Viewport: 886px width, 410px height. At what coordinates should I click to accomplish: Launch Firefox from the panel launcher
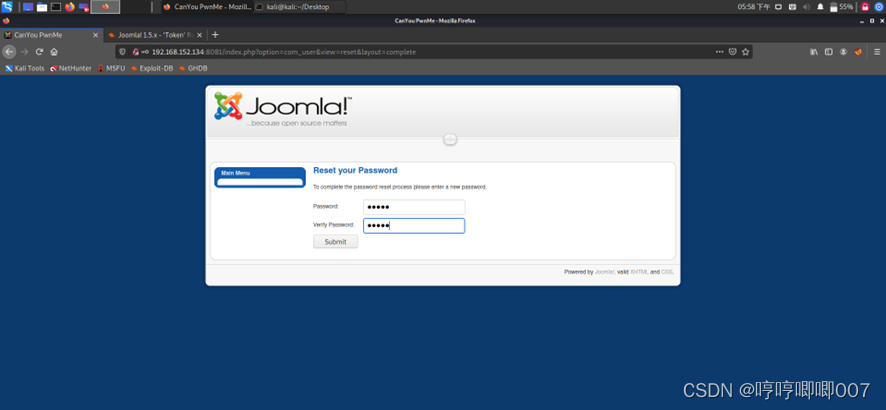pos(70,7)
